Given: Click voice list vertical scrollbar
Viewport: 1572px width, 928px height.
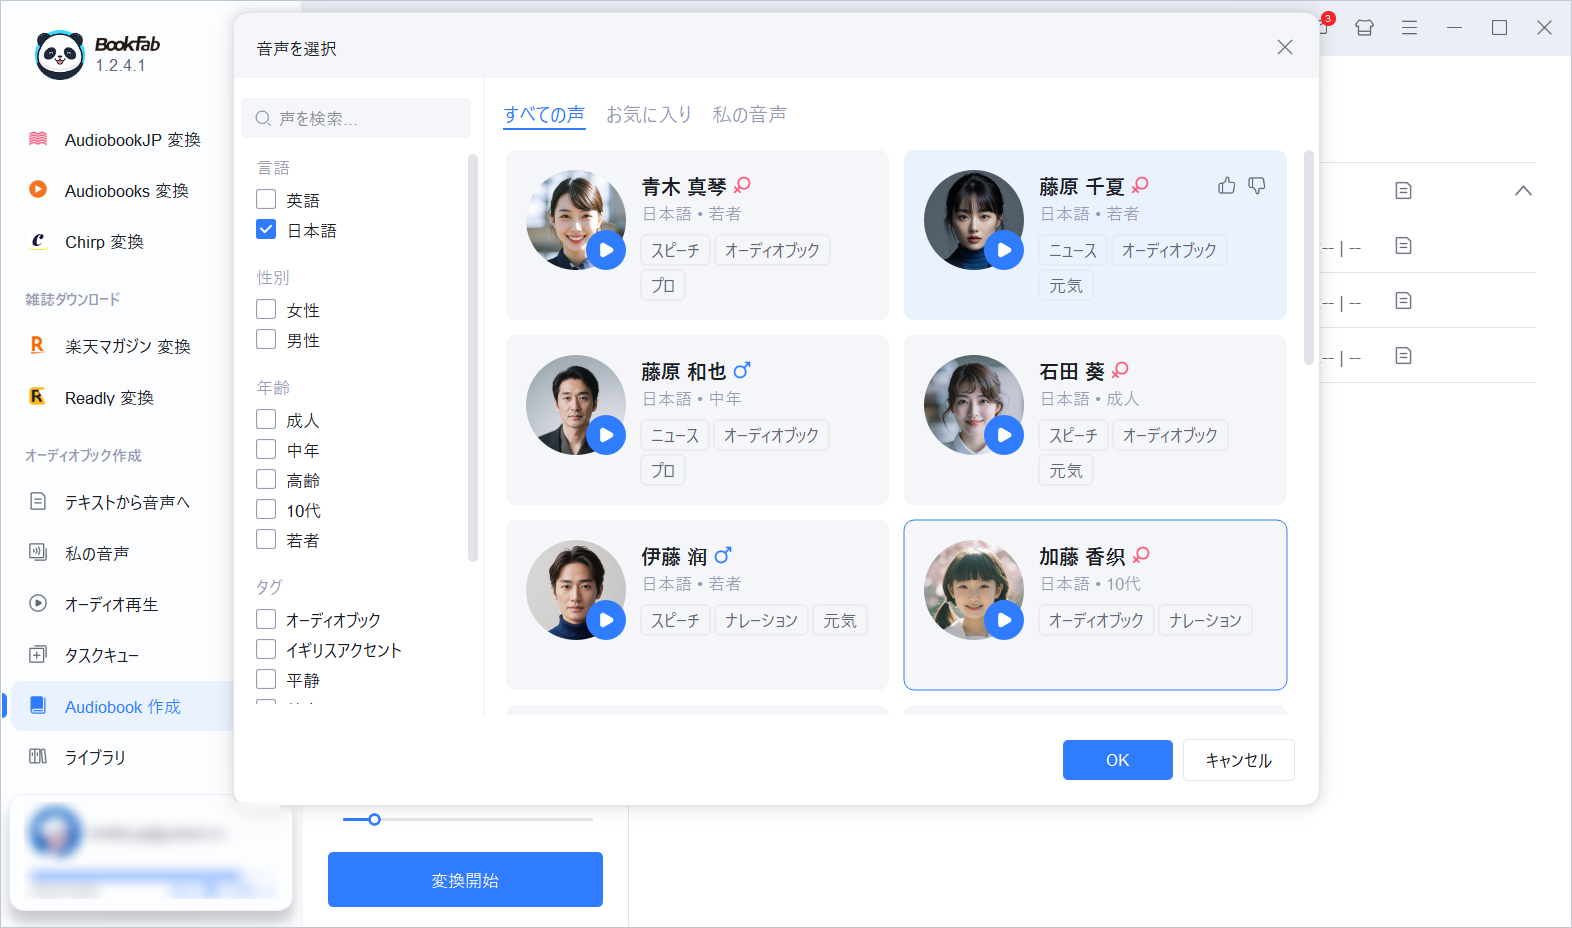Looking at the screenshot, I should [1308, 257].
